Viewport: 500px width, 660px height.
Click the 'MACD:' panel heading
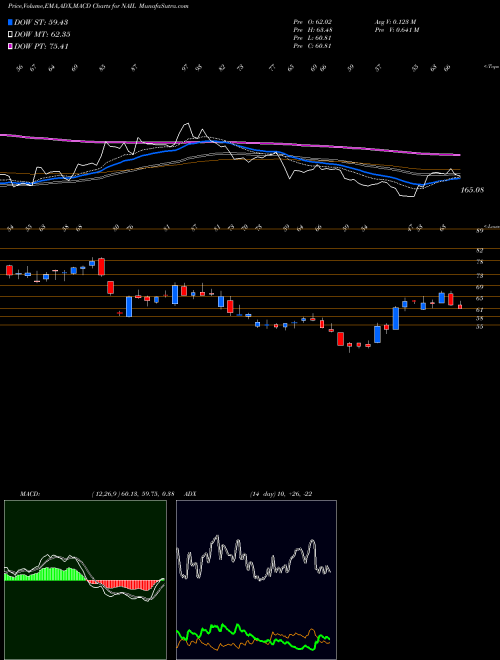(x=29, y=494)
